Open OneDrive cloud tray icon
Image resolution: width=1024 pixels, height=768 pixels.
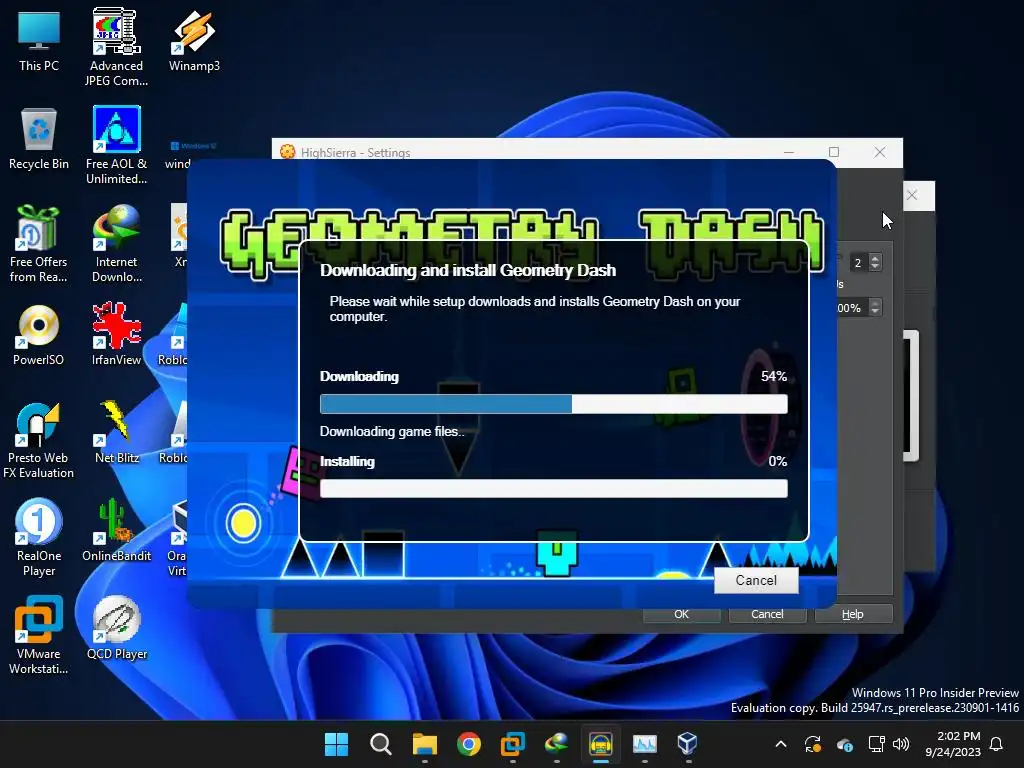coord(844,744)
